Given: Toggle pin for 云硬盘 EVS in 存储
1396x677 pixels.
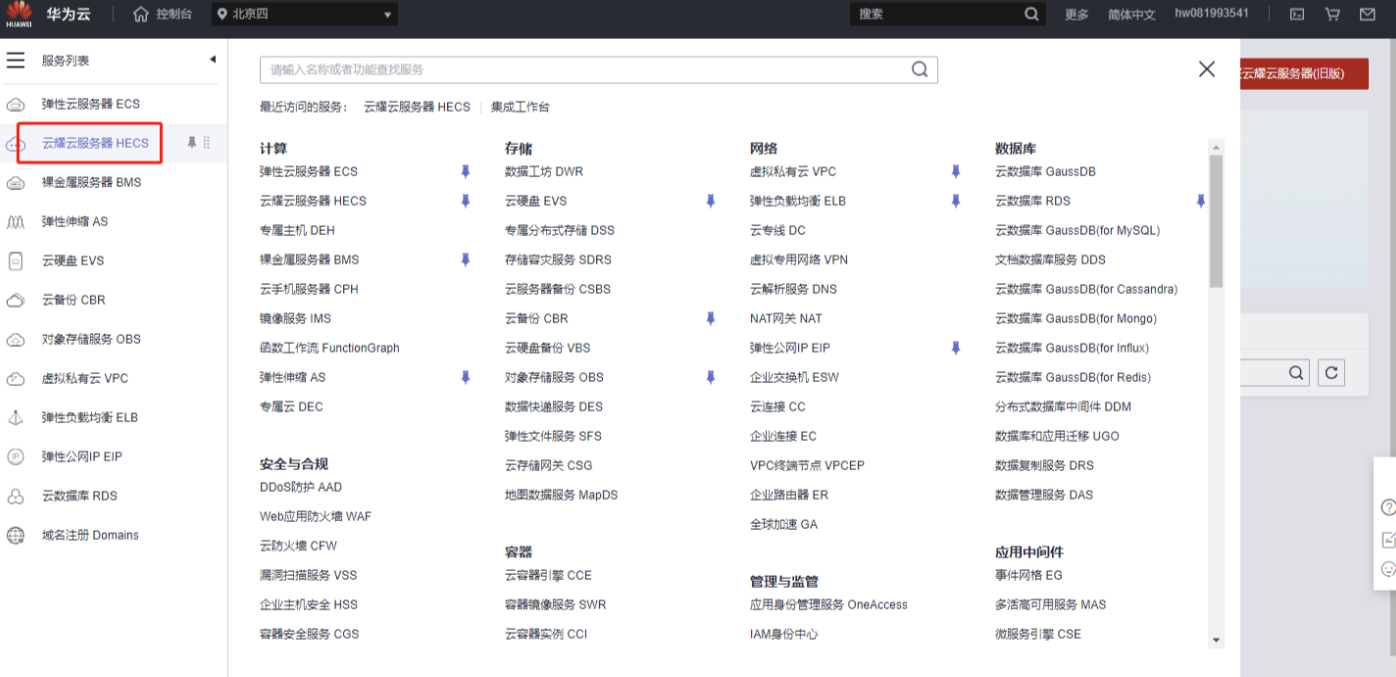Looking at the screenshot, I should [x=711, y=201].
